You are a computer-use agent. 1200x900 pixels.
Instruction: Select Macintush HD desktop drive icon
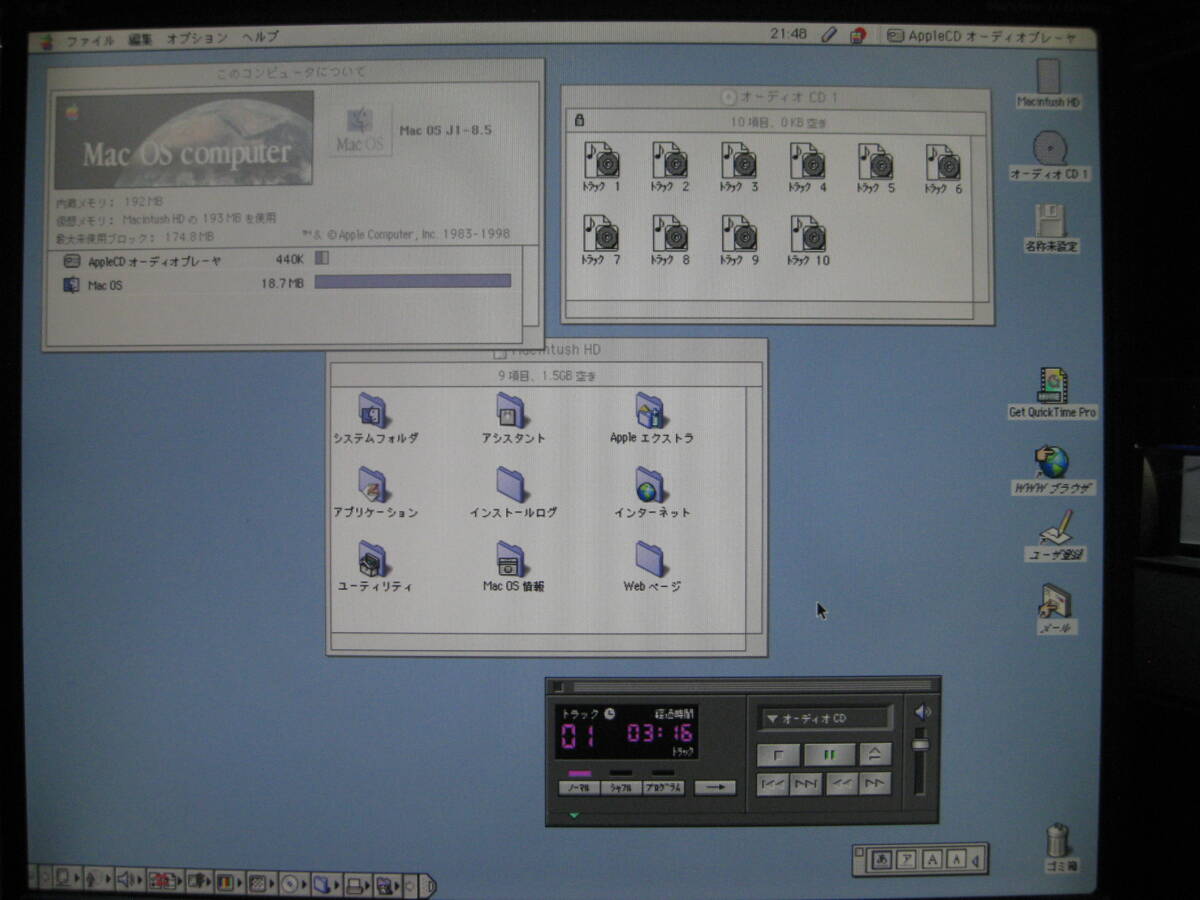click(1048, 84)
